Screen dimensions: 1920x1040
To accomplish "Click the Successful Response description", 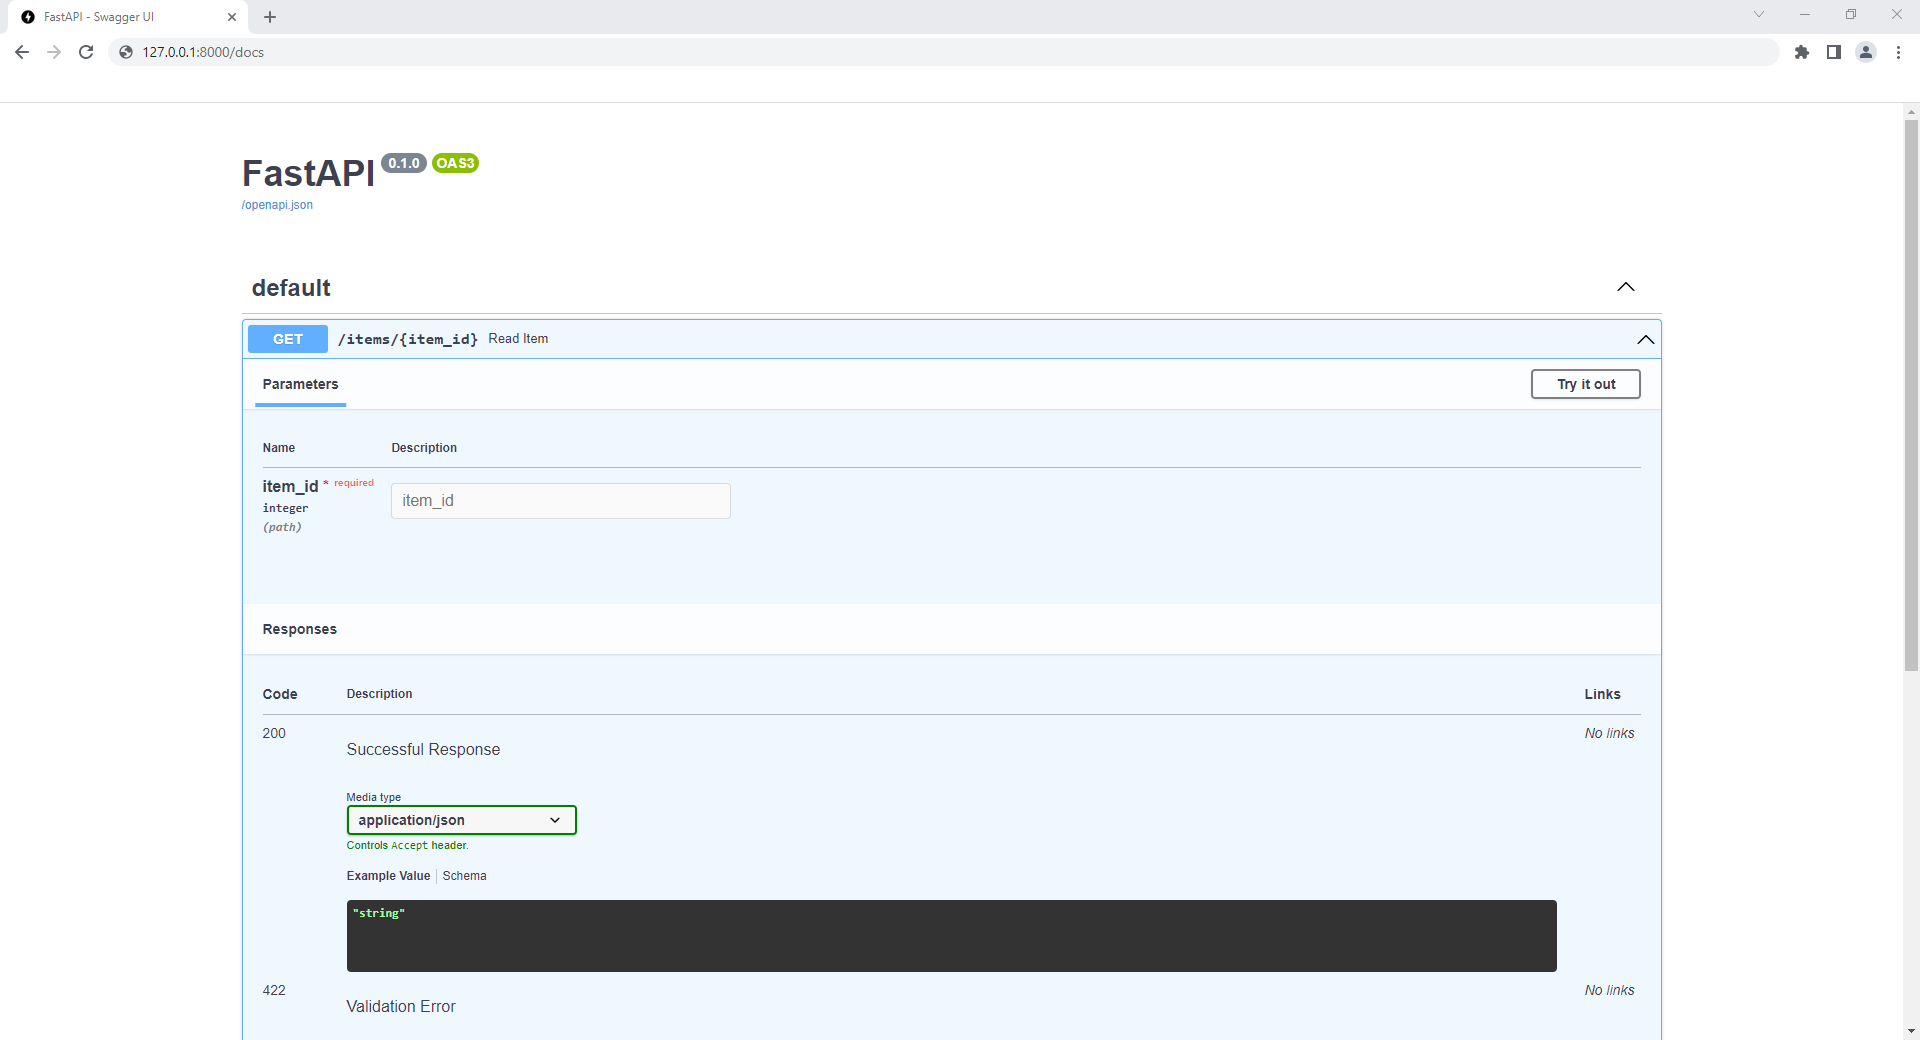I will [x=423, y=750].
